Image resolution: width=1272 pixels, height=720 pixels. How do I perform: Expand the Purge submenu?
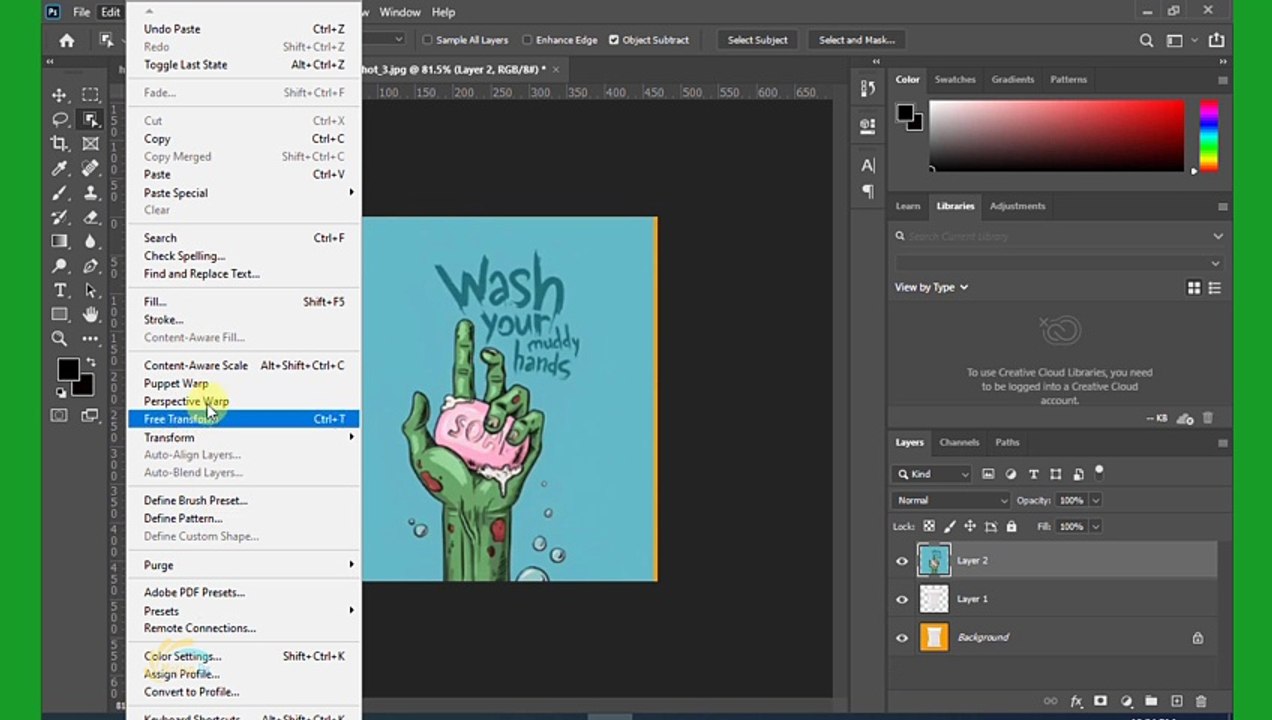[242, 565]
